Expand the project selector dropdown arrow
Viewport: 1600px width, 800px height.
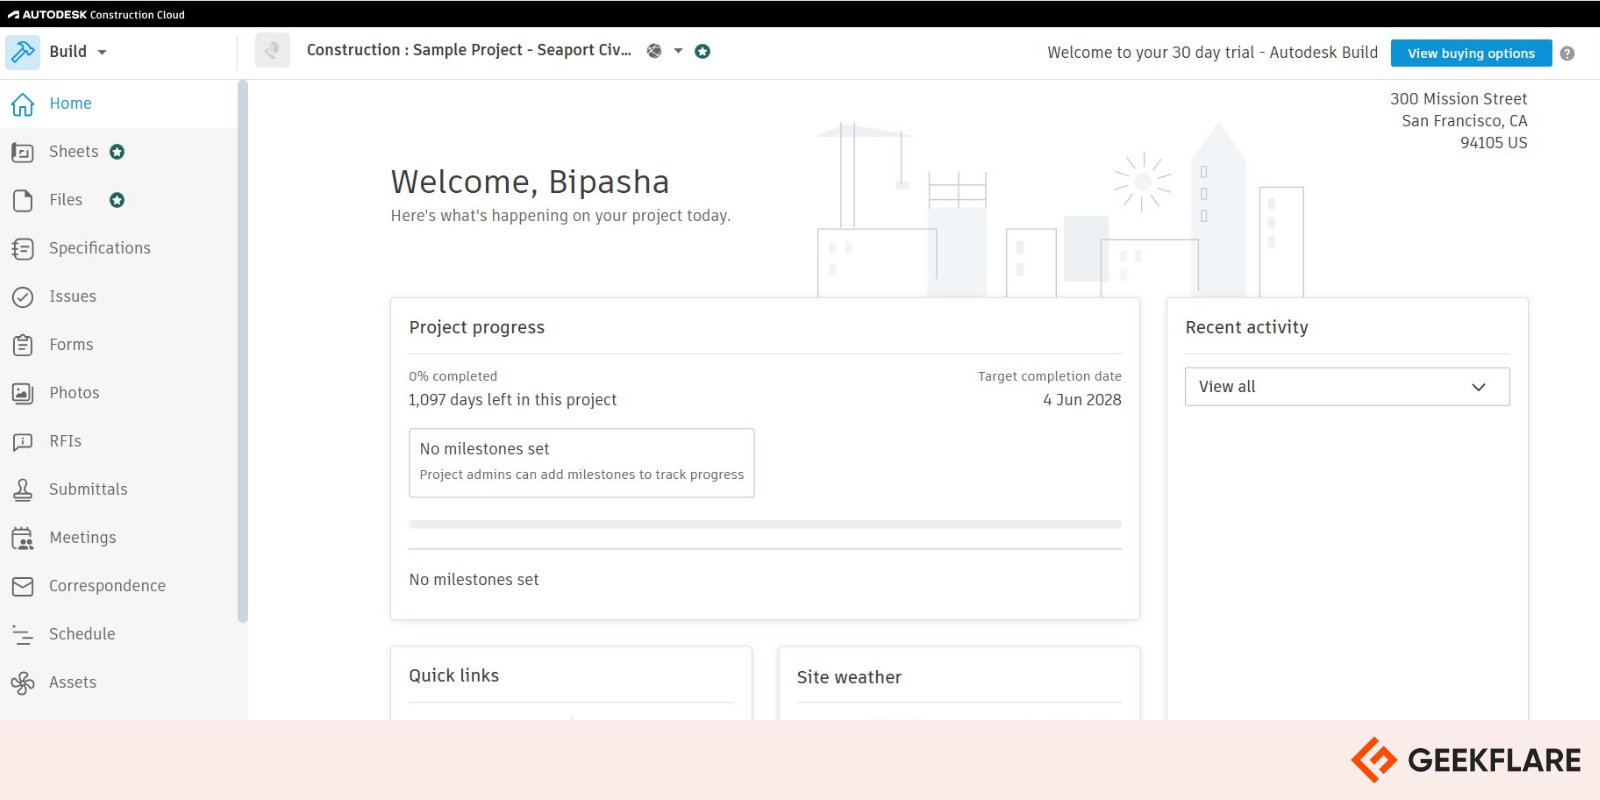678,51
